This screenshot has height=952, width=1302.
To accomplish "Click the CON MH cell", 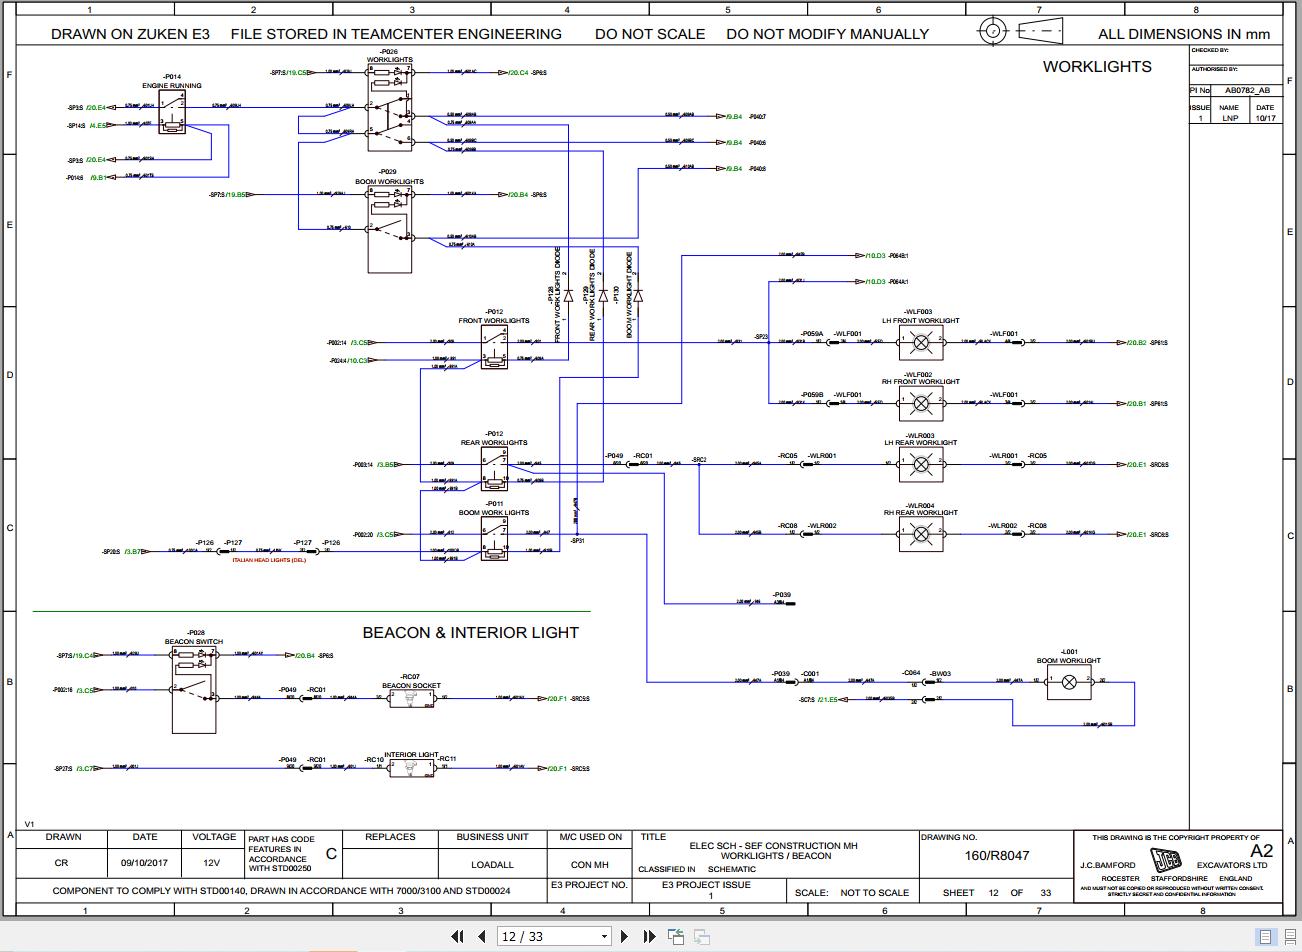I will pos(590,864).
